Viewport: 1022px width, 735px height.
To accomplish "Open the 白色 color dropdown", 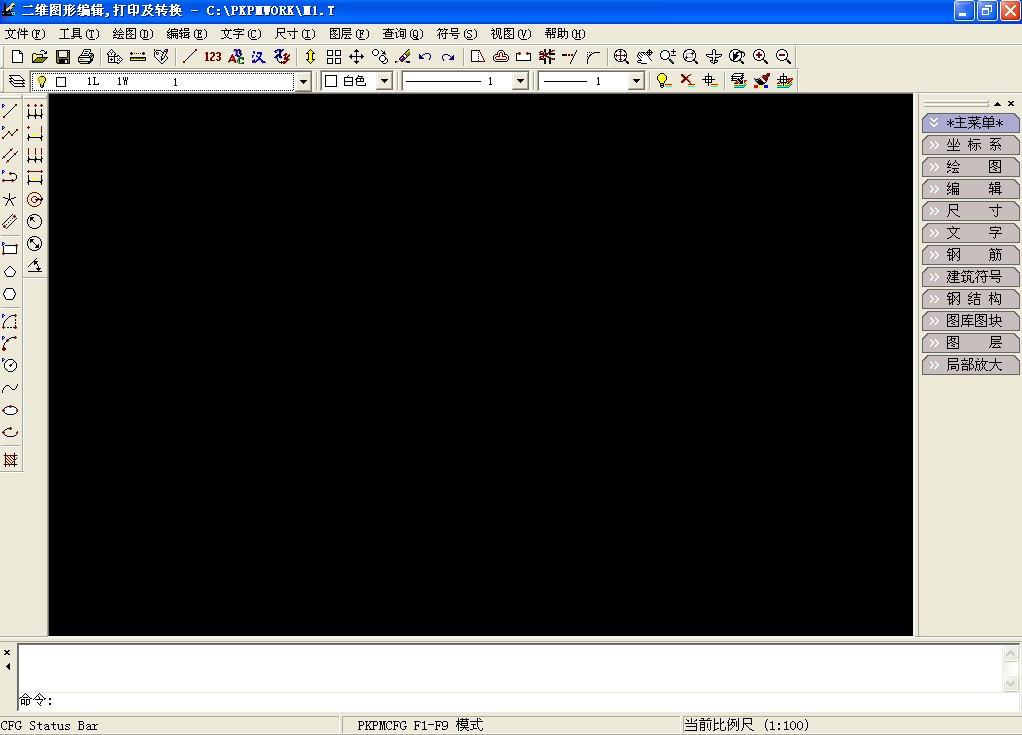I will [384, 82].
